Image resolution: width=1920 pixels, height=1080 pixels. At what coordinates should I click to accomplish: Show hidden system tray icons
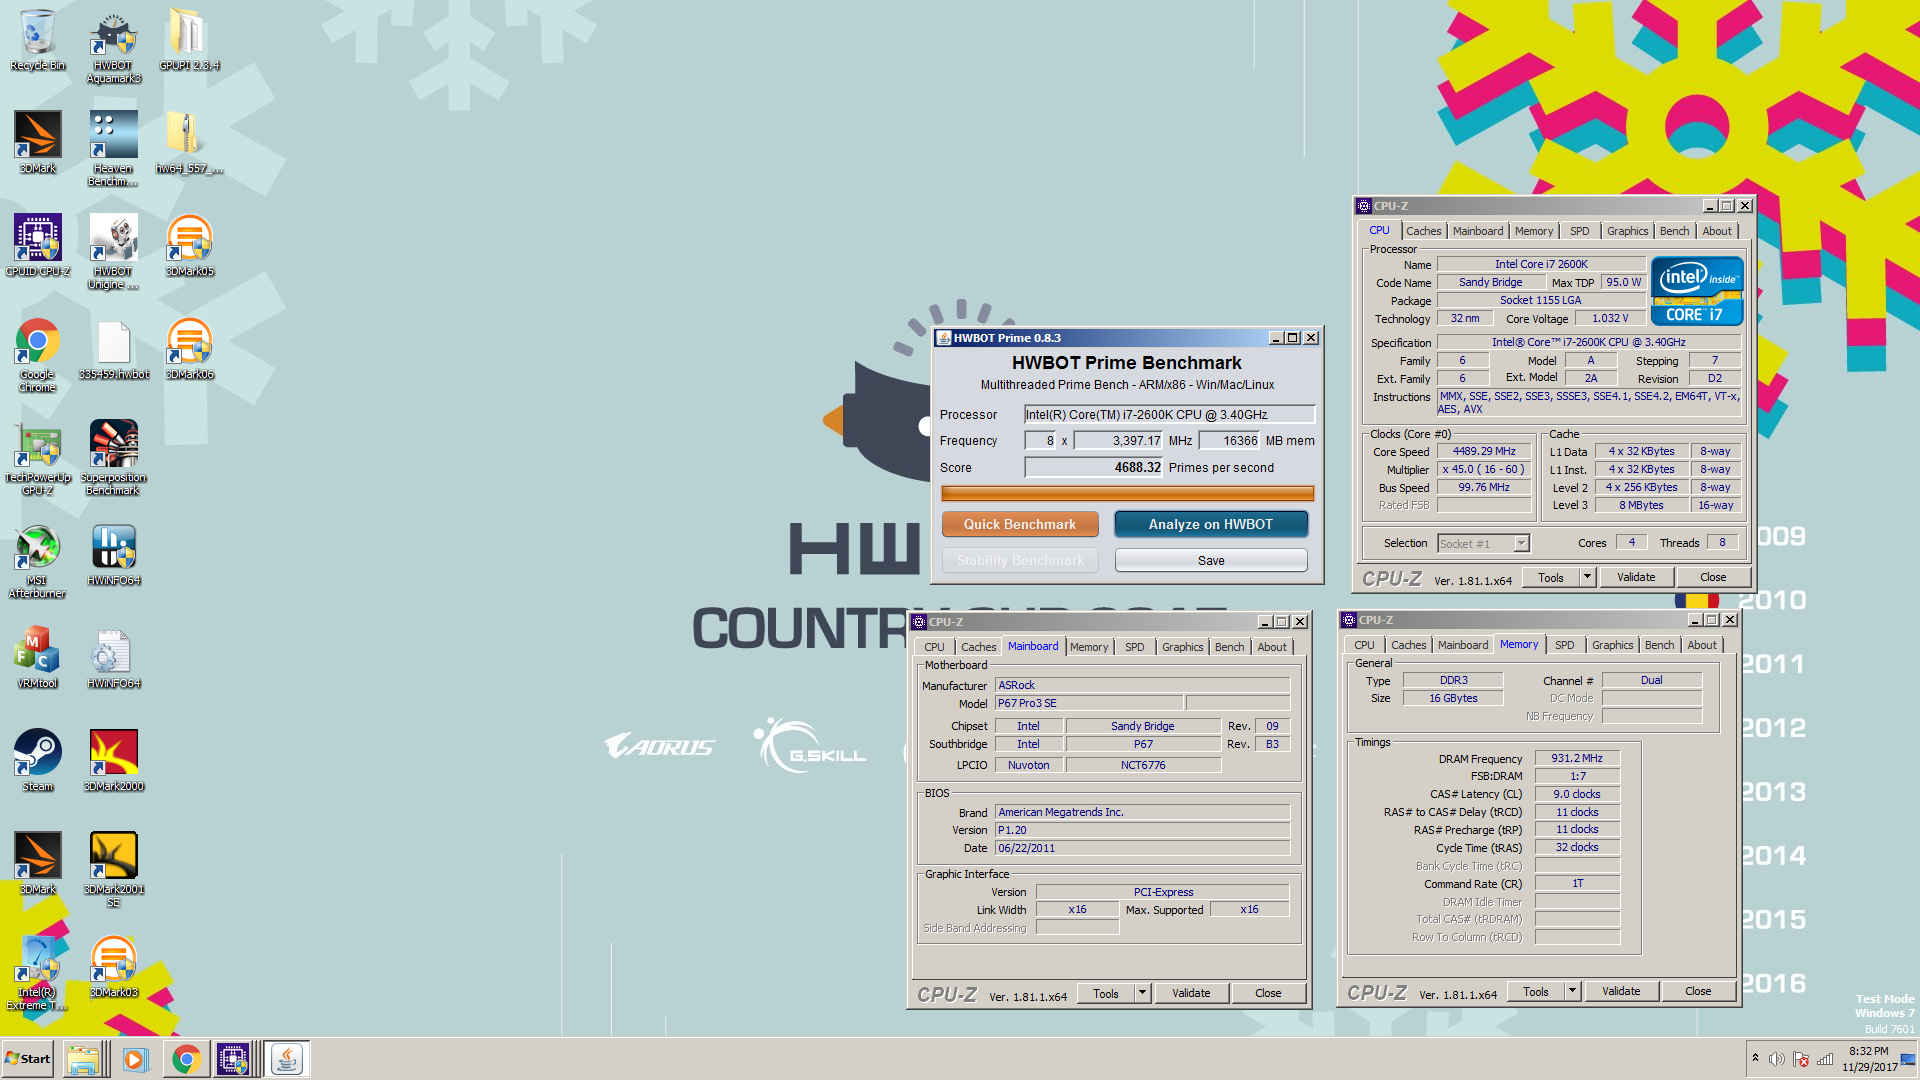(1755, 1057)
